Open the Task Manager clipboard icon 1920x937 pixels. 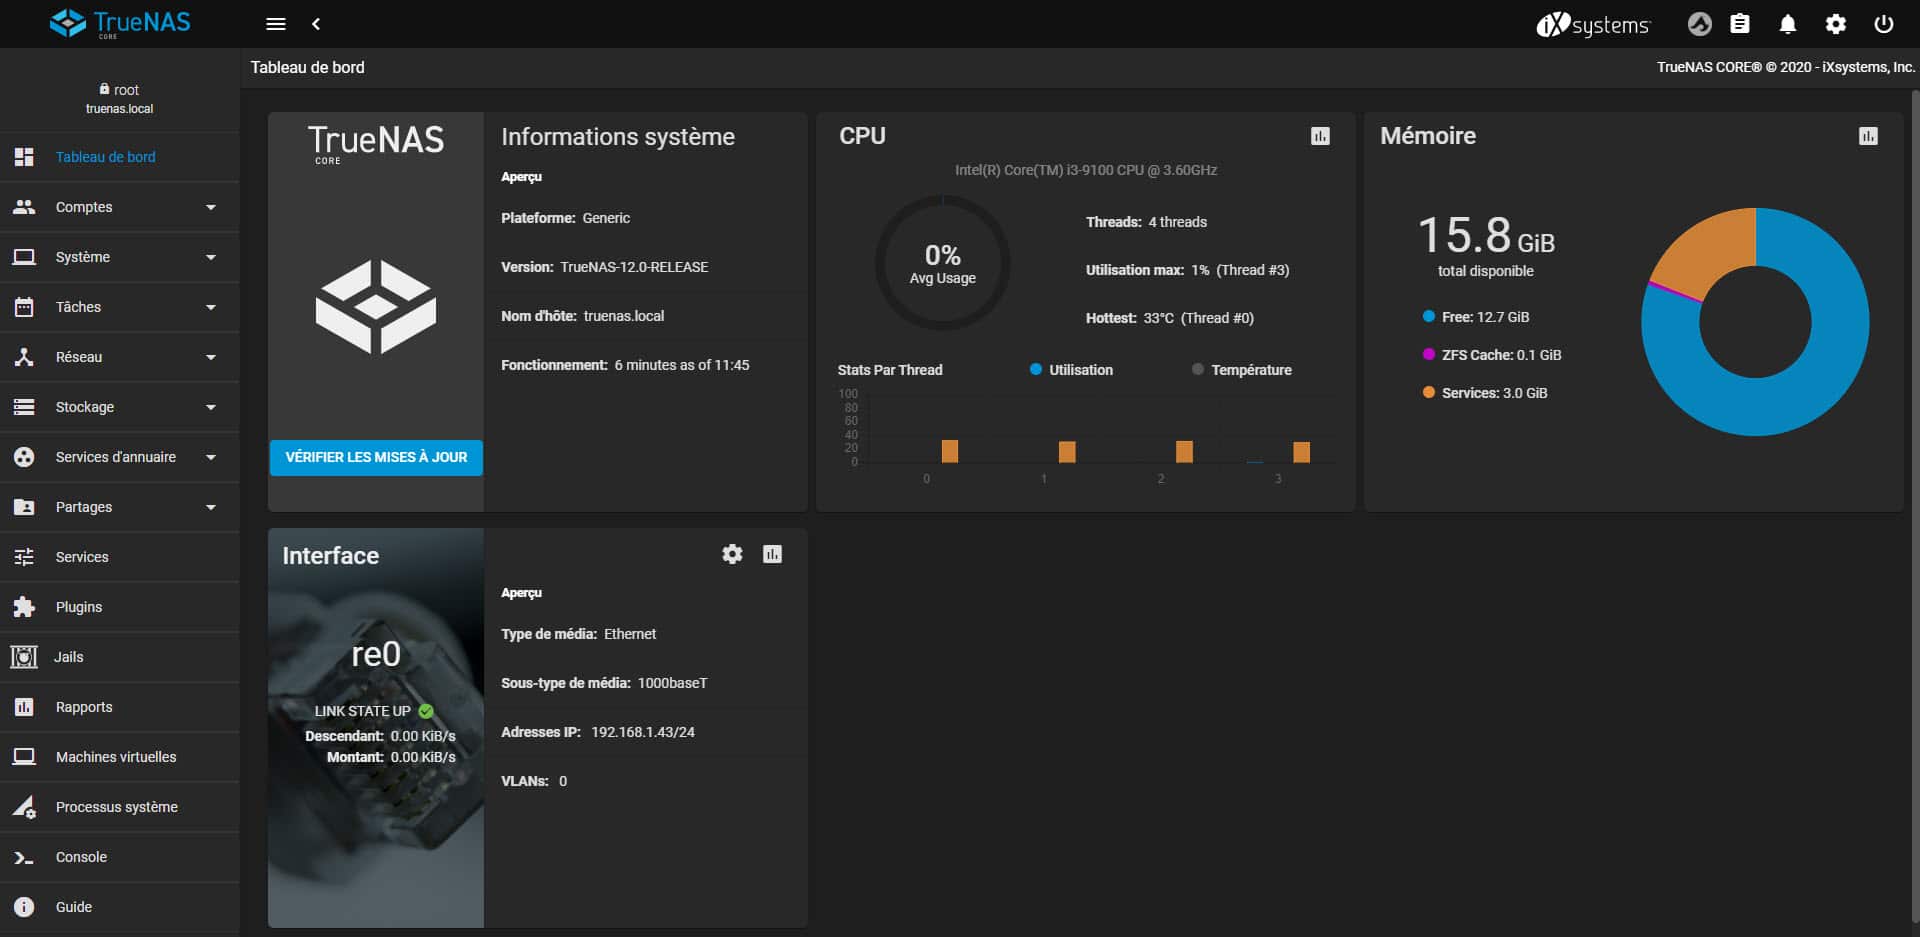click(x=1740, y=24)
